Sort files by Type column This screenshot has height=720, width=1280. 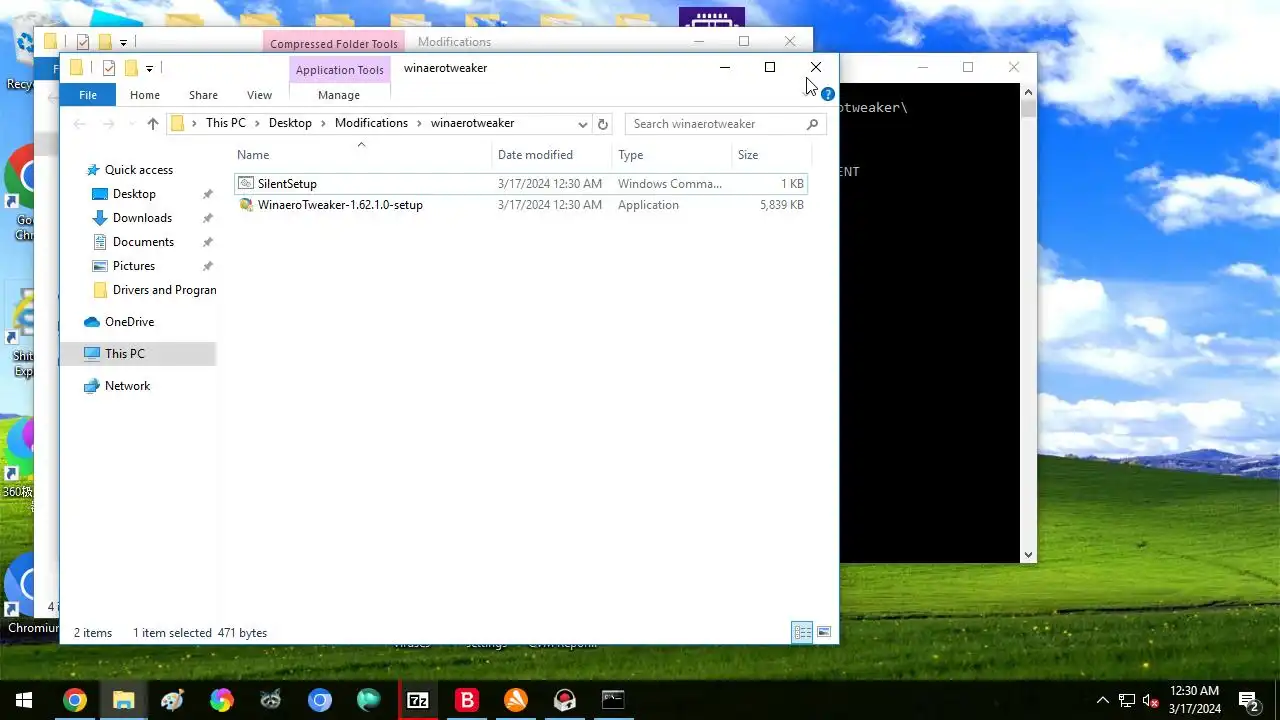click(x=671, y=155)
